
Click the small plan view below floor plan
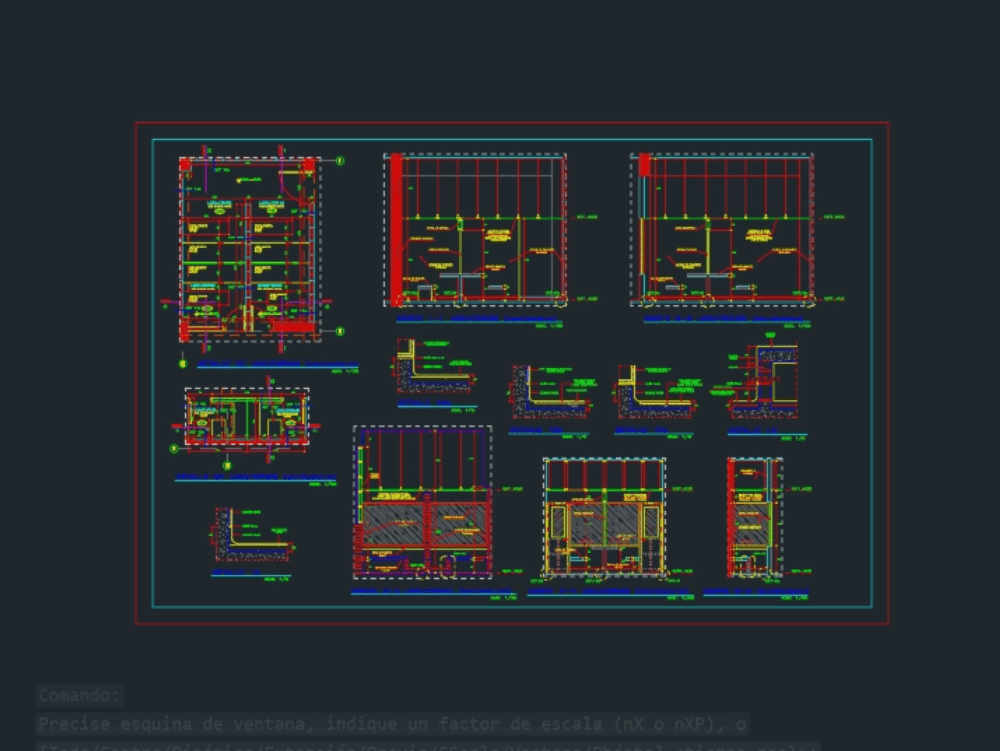(x=246, y=419)
